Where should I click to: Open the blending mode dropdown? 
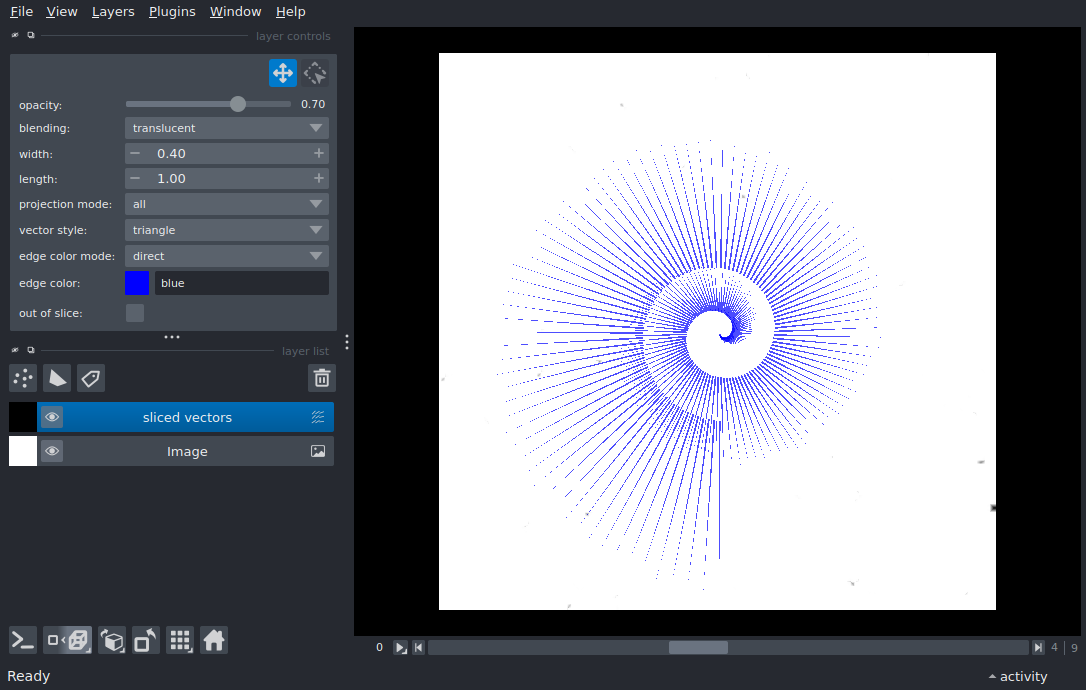(x=227, y=128)
